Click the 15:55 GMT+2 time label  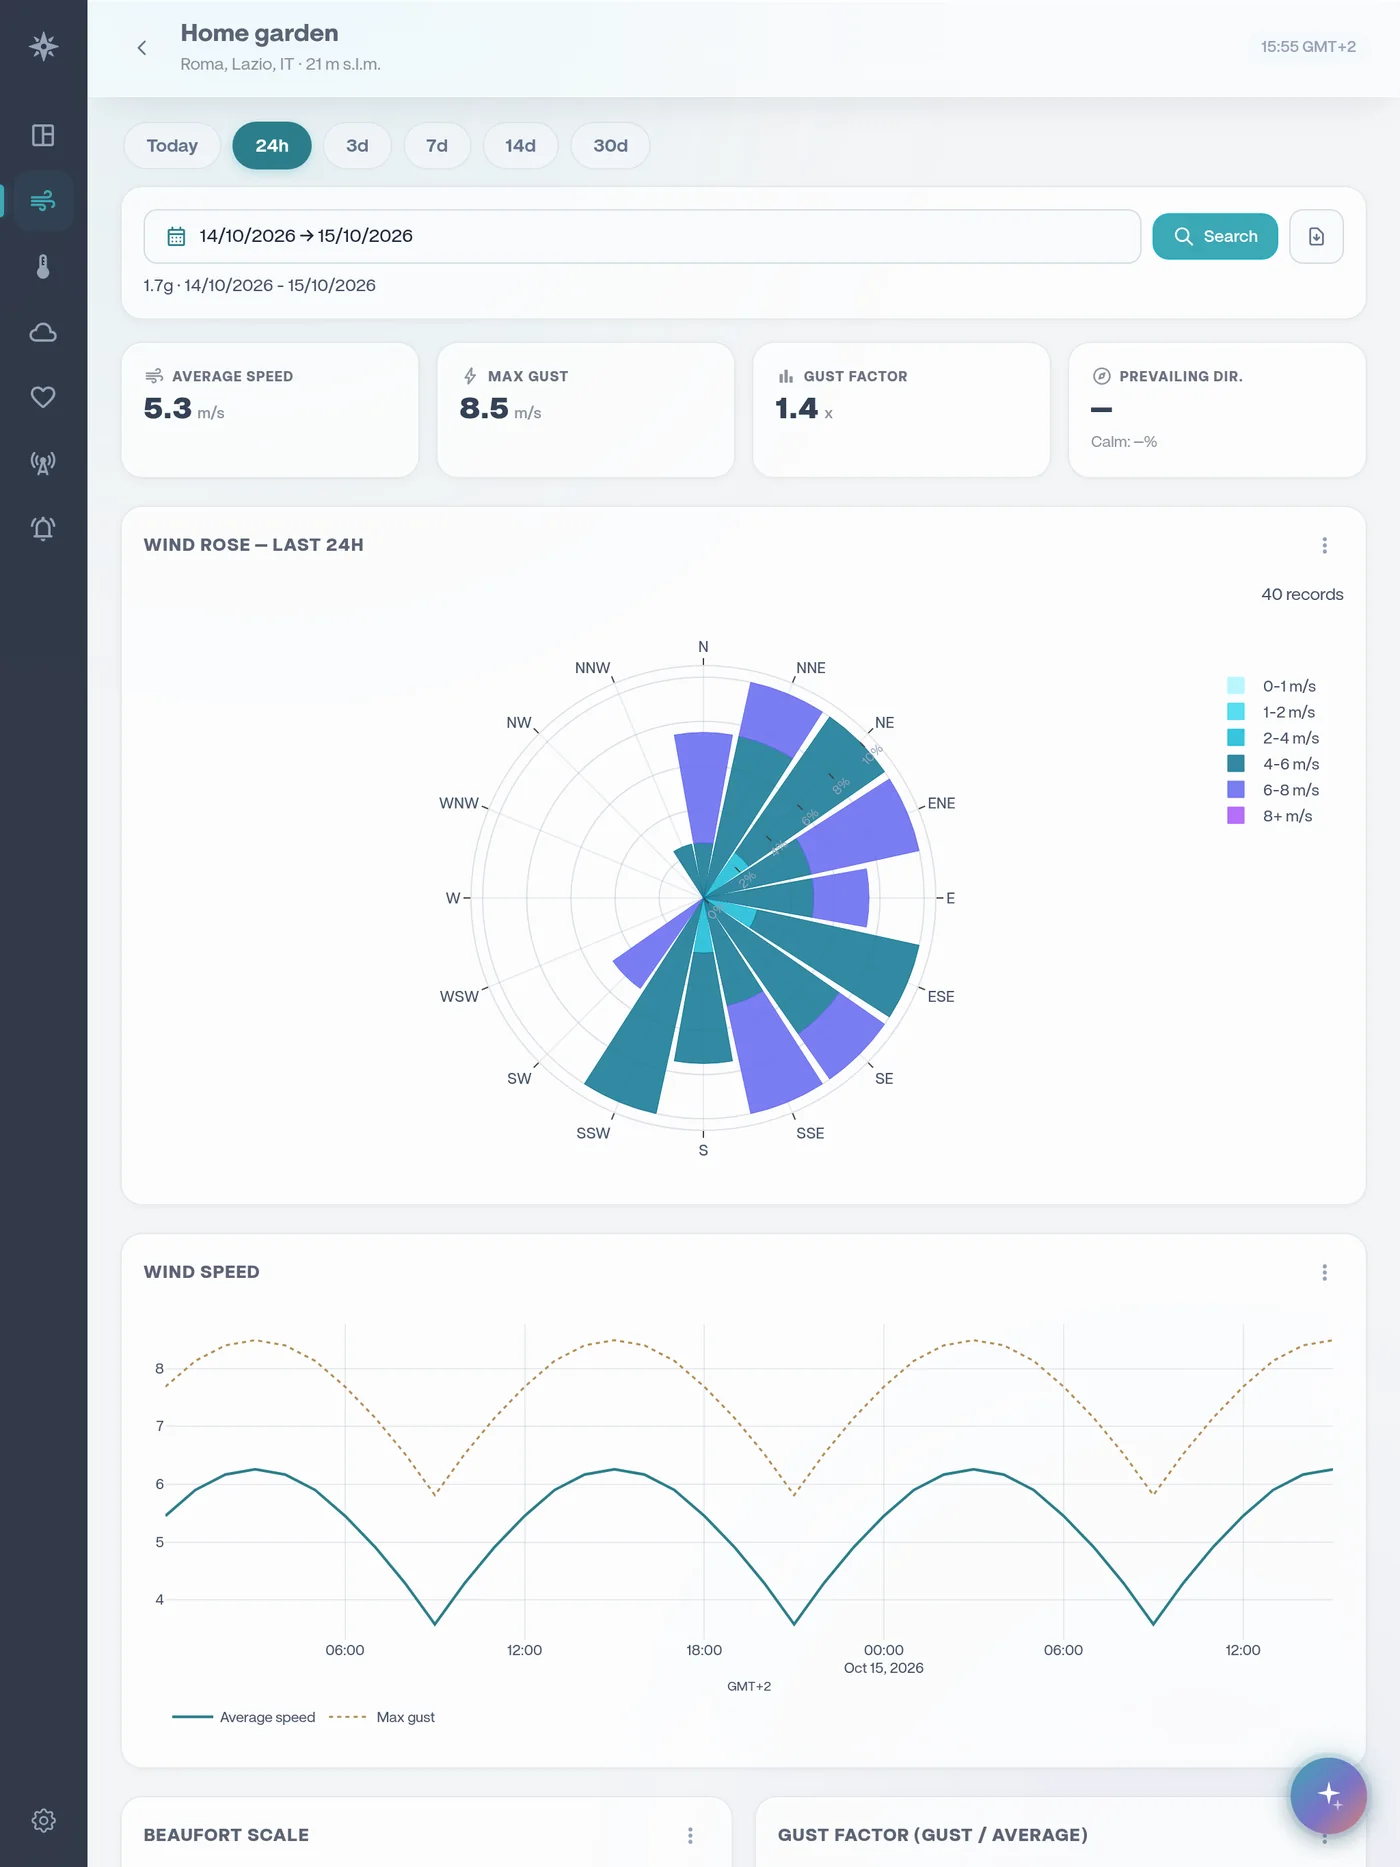pyautogui.click(x=1308, y=47)
